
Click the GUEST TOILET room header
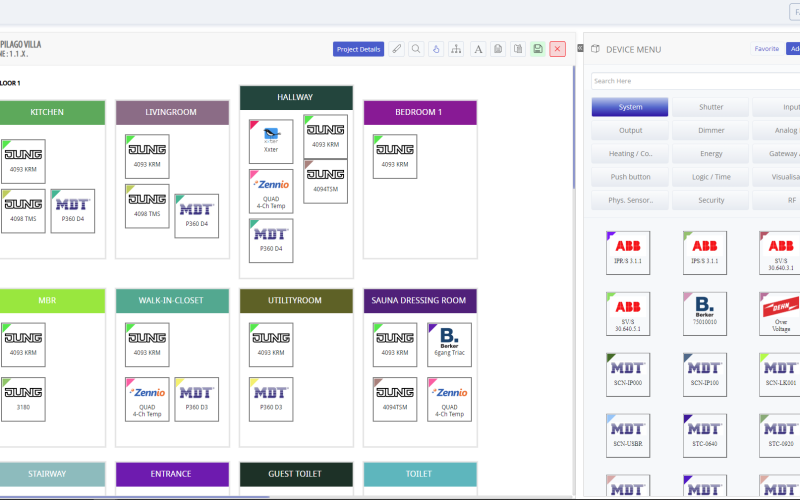296,474
